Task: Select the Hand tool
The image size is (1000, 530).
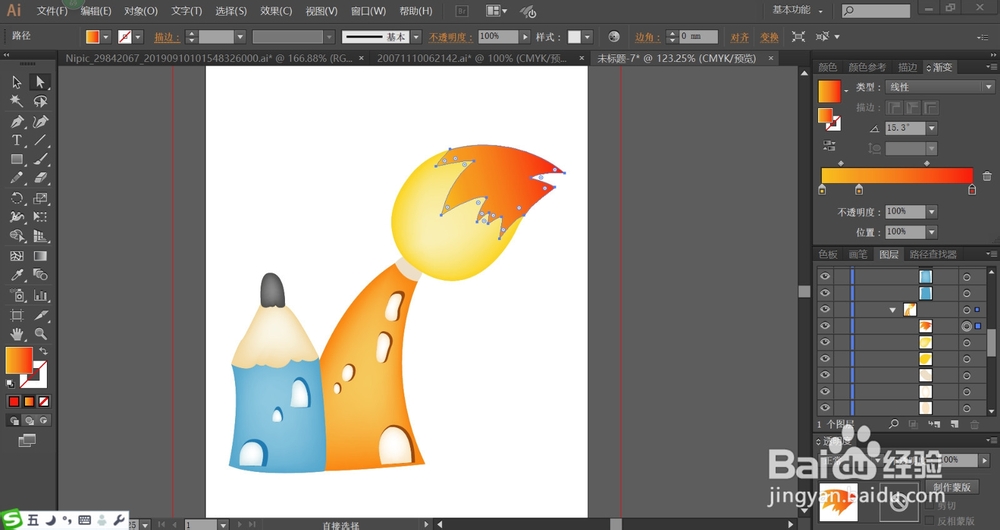Action: [17, 334]
